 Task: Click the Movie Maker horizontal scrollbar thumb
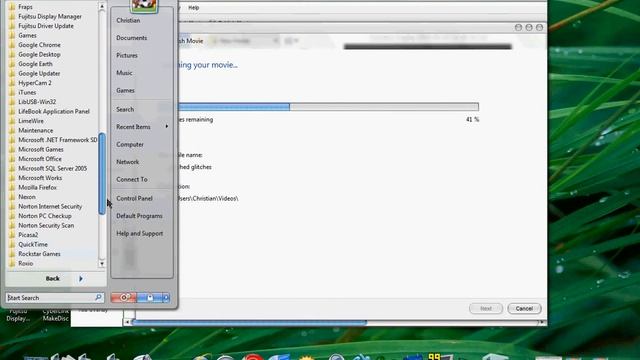(250, 322)
